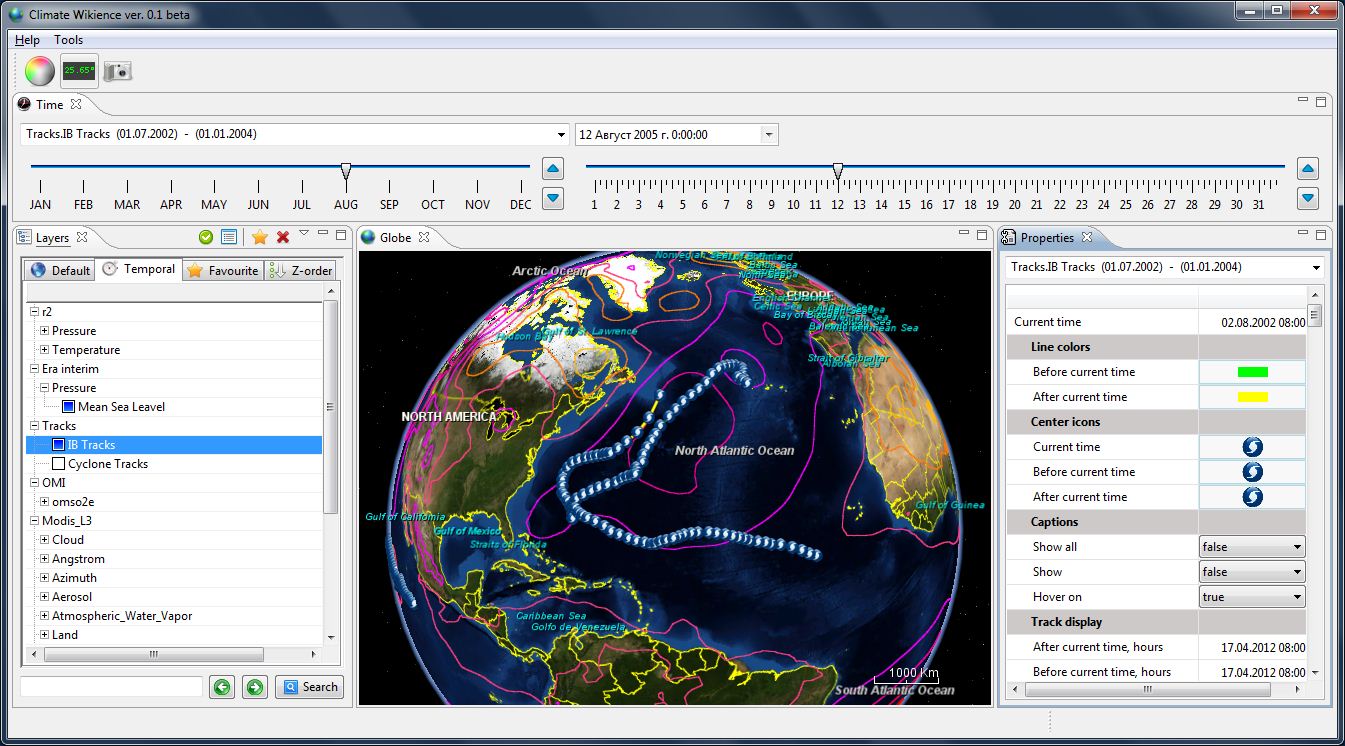Open the Layers view menu triangle
Screen dimensions: 1345x746
(x=304, y=234)
